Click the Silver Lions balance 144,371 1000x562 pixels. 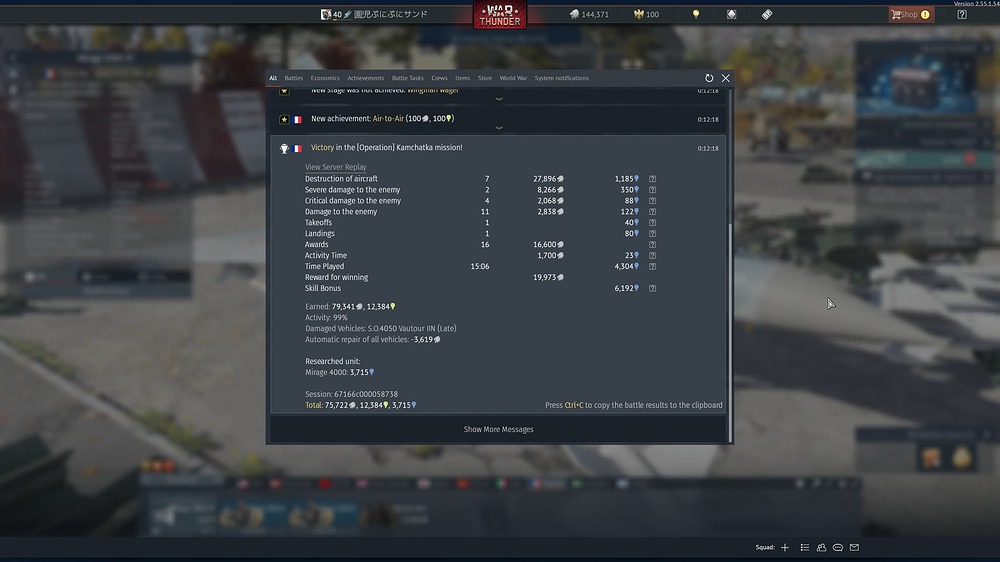[589, 14]
